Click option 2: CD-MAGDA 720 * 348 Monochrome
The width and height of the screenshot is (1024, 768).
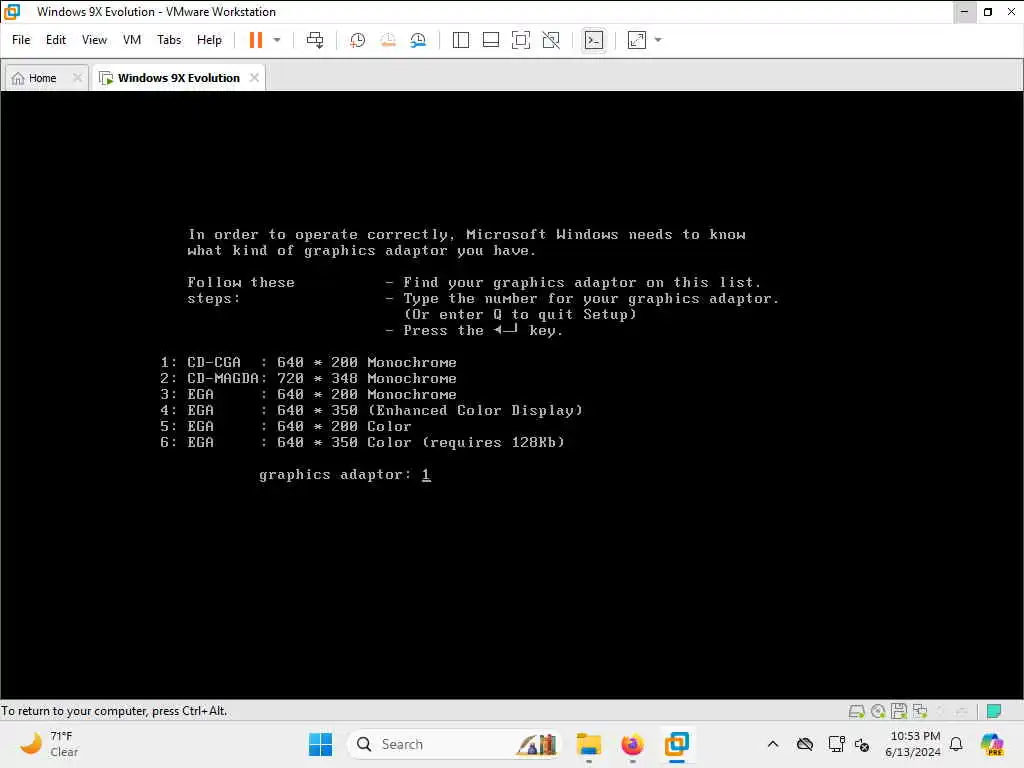point(308,379)
